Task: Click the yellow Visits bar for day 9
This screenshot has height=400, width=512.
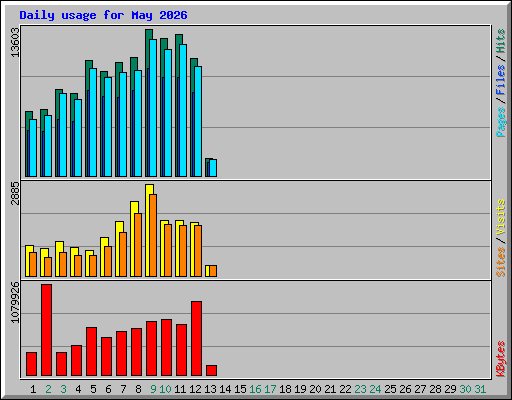Action: pyautogui.click(x=147, y=230)
